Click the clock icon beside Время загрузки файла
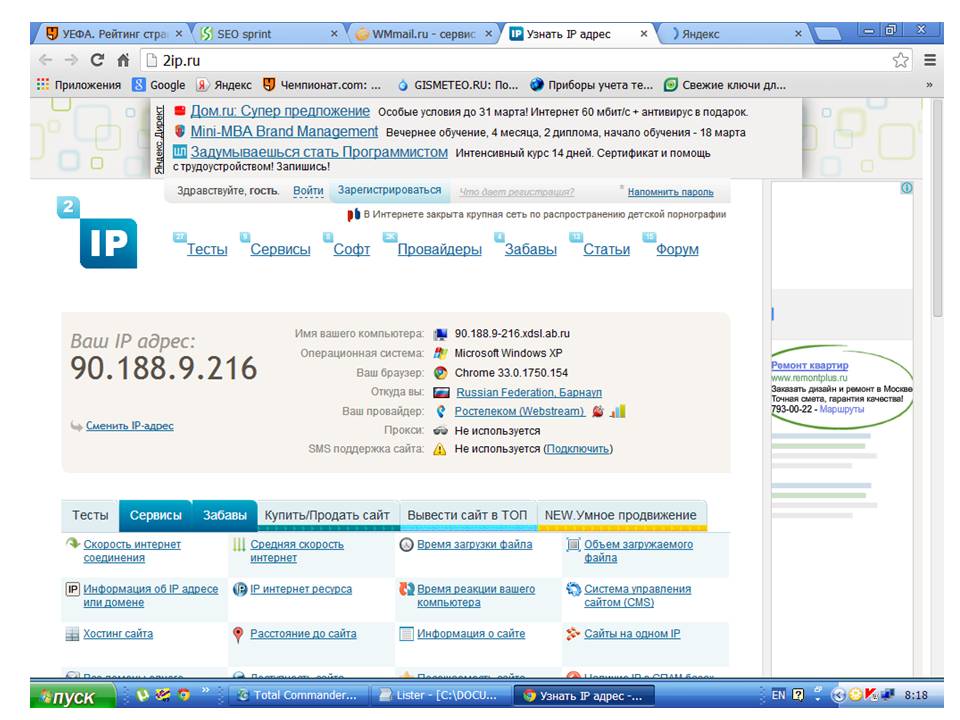The height and width of the screenshot is (720, 960). (x=407, y=544)
